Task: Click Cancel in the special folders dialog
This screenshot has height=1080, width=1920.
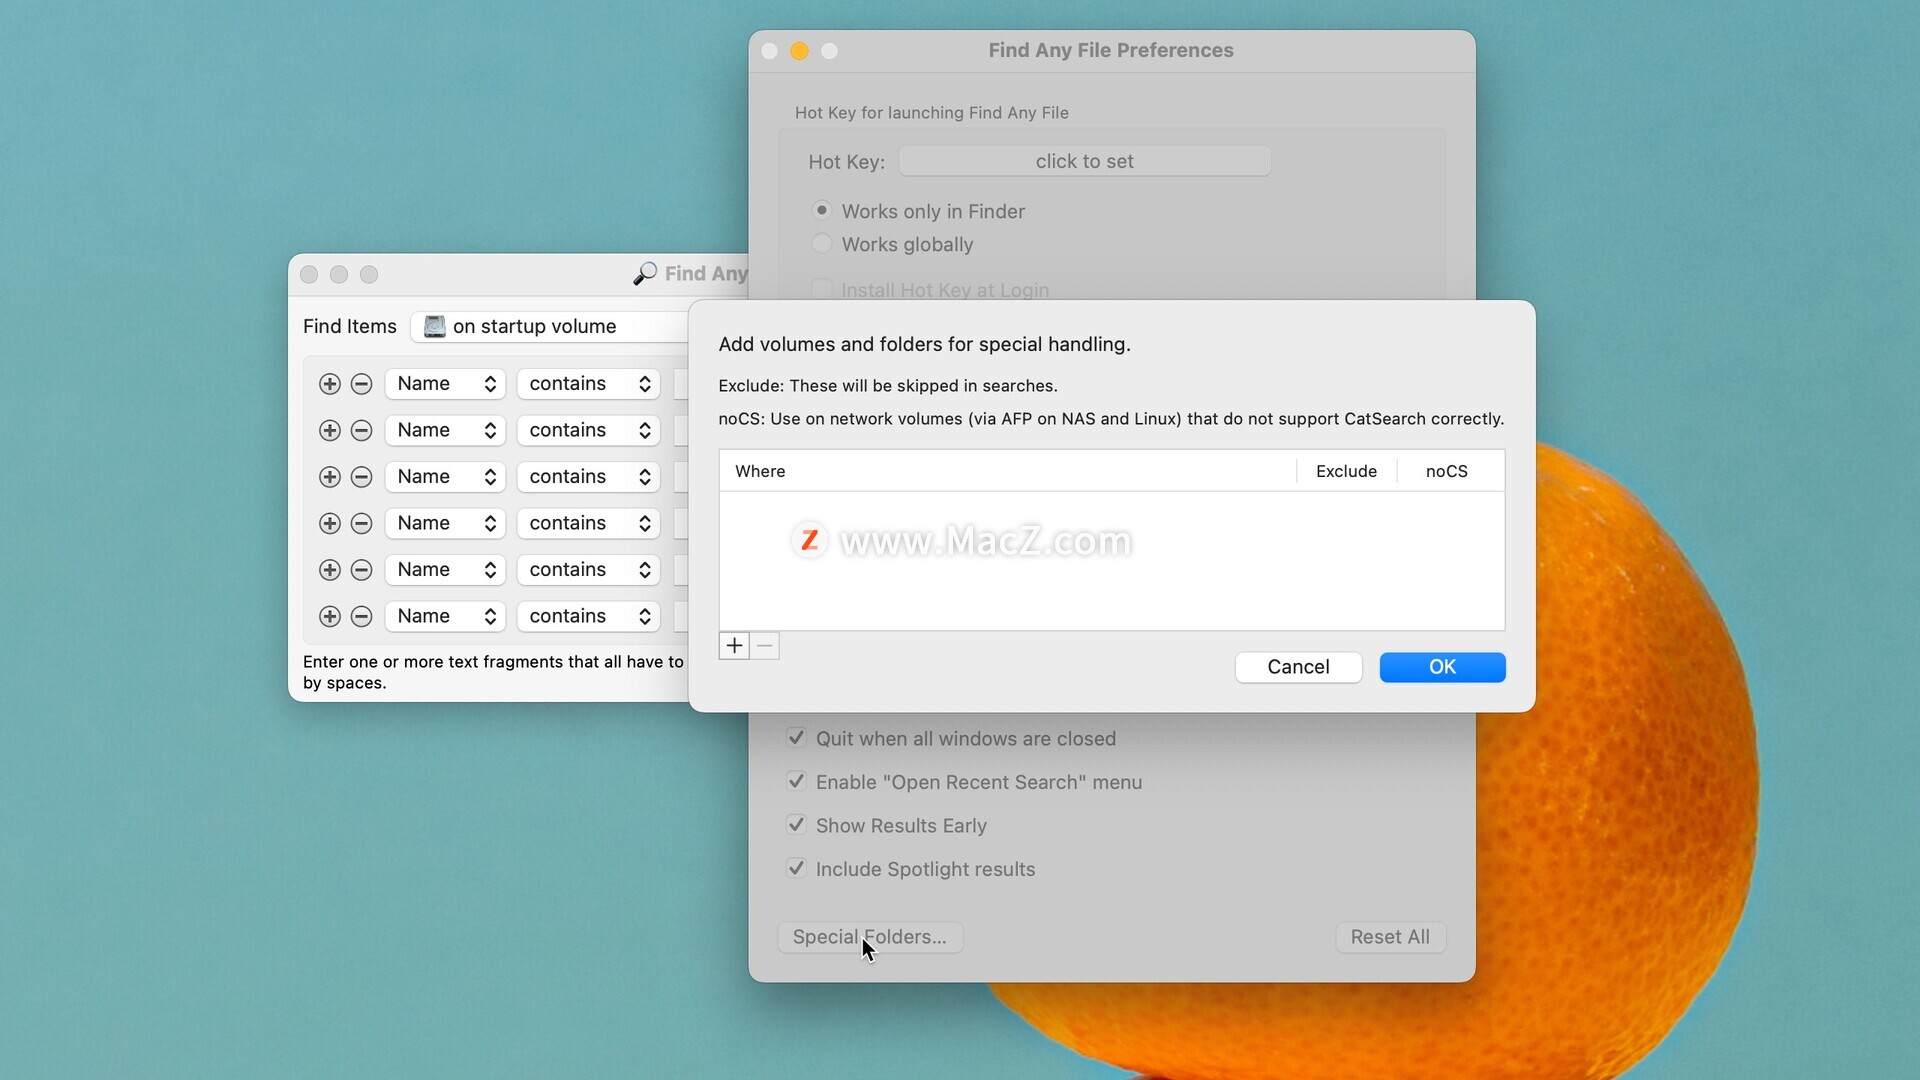Action: tap(1298, 667)
